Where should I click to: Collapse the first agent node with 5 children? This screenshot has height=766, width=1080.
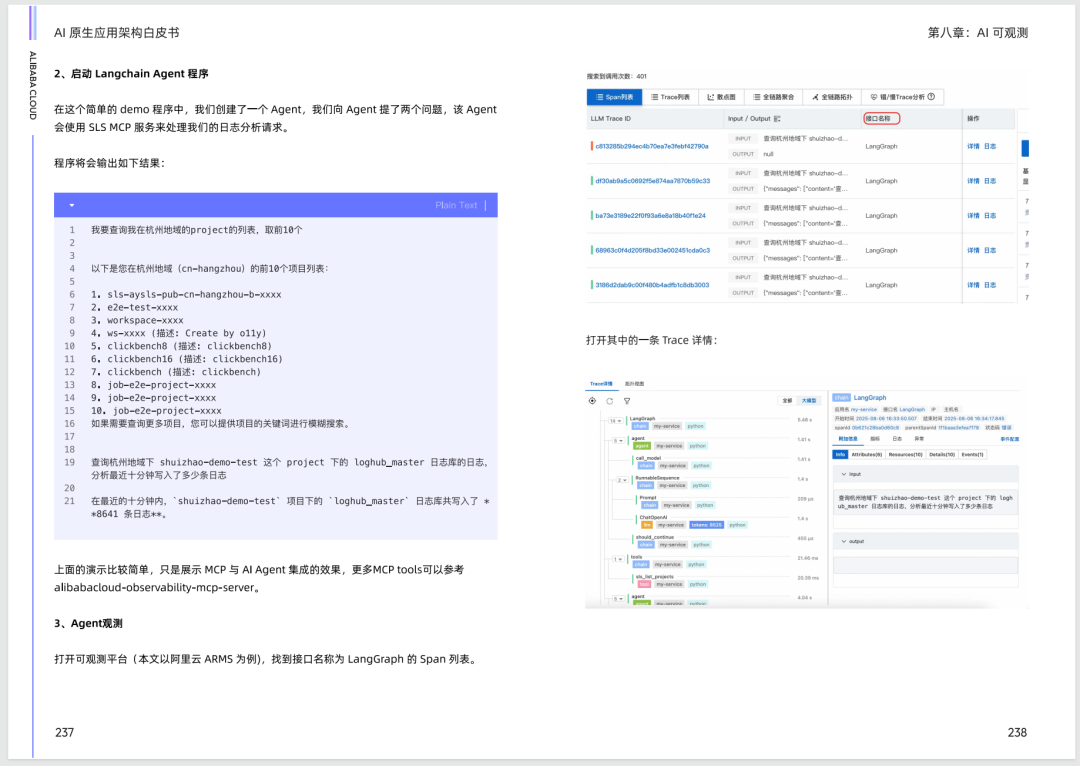(x=618, y=441)
